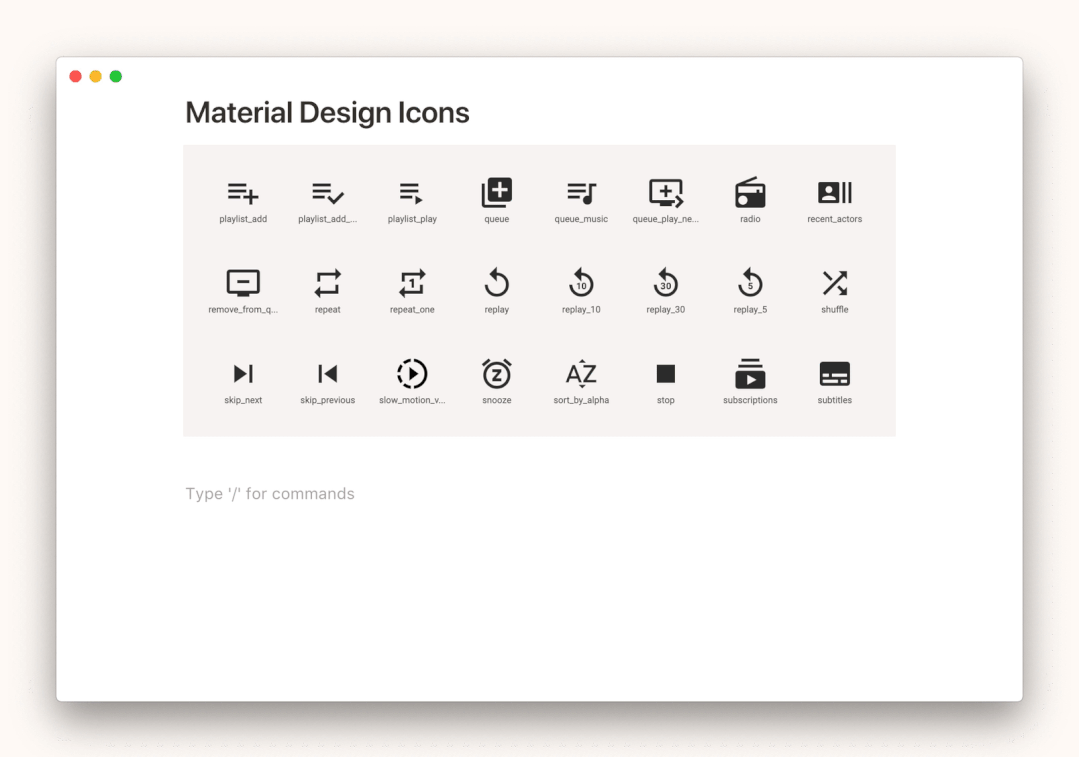This screenshot has height=757, width=1079.
Task: Click the "Type '/' for commands" text field
Action: click(x=270, y=494)
